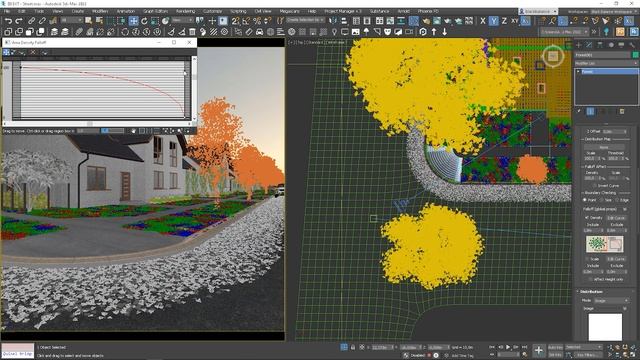
Task: Activate the Select and Move tool
Action: tap(133, 21)
